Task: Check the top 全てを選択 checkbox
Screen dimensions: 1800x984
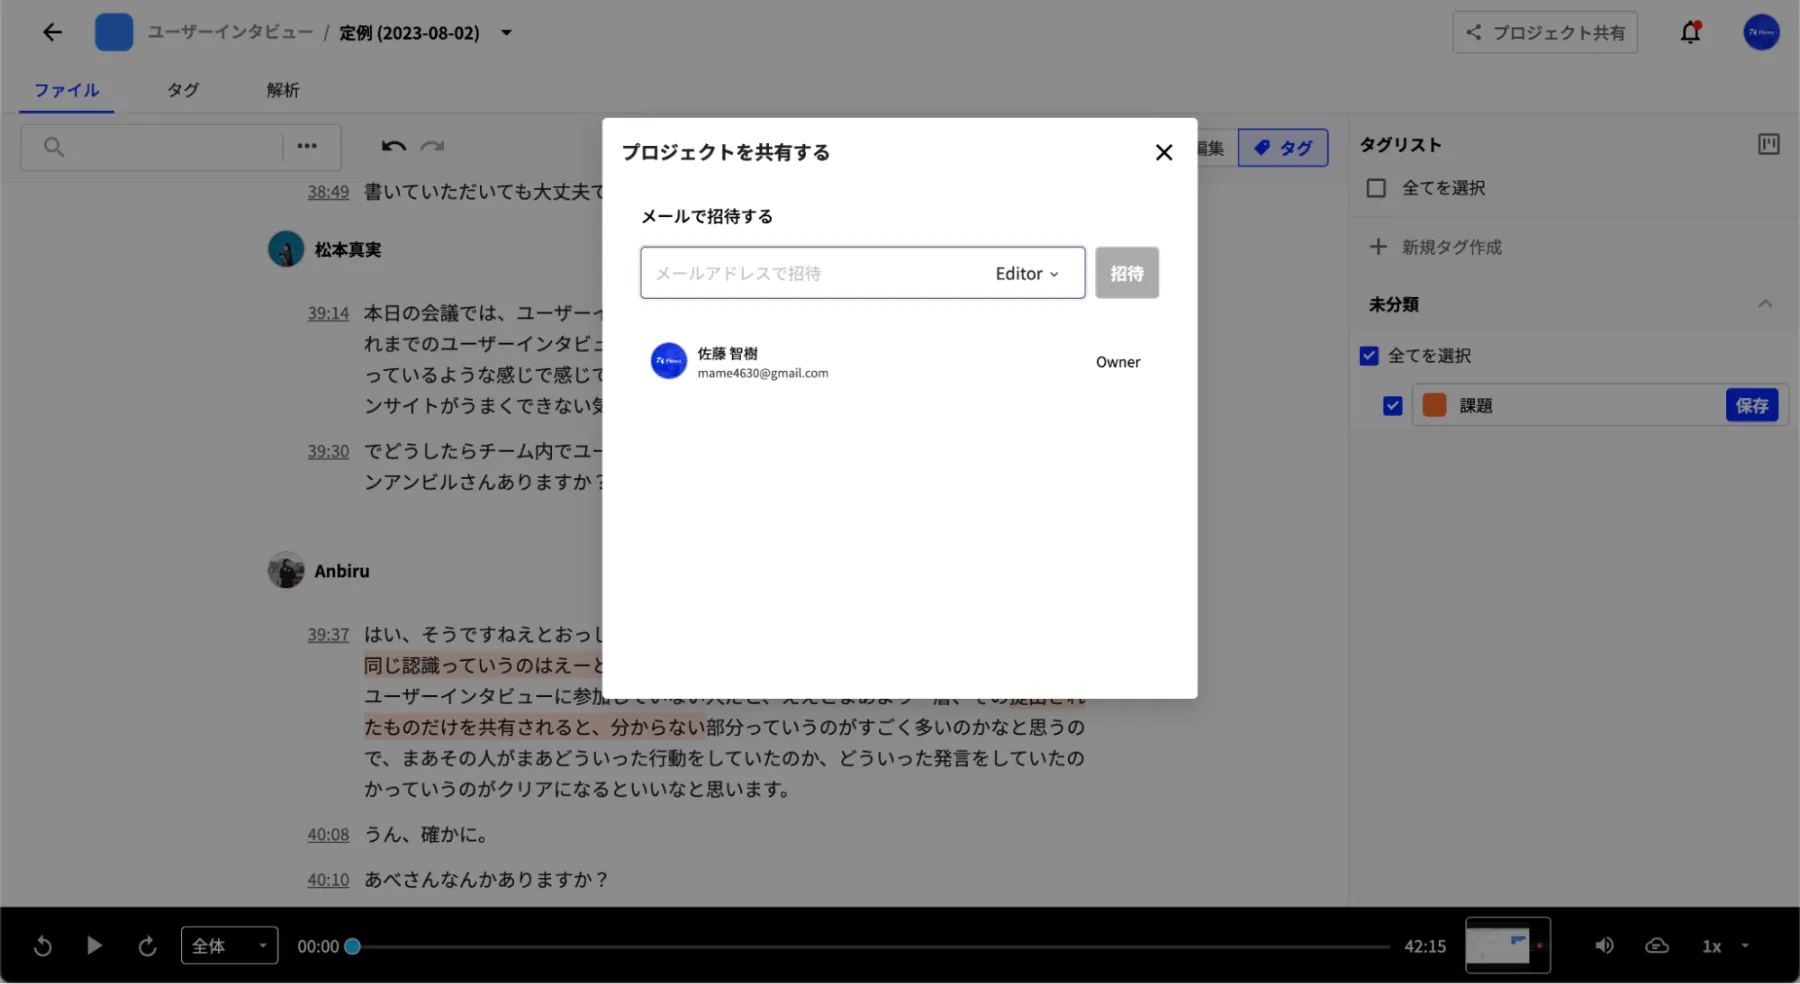Action: pyautogui.click(x=1376, y=188)
